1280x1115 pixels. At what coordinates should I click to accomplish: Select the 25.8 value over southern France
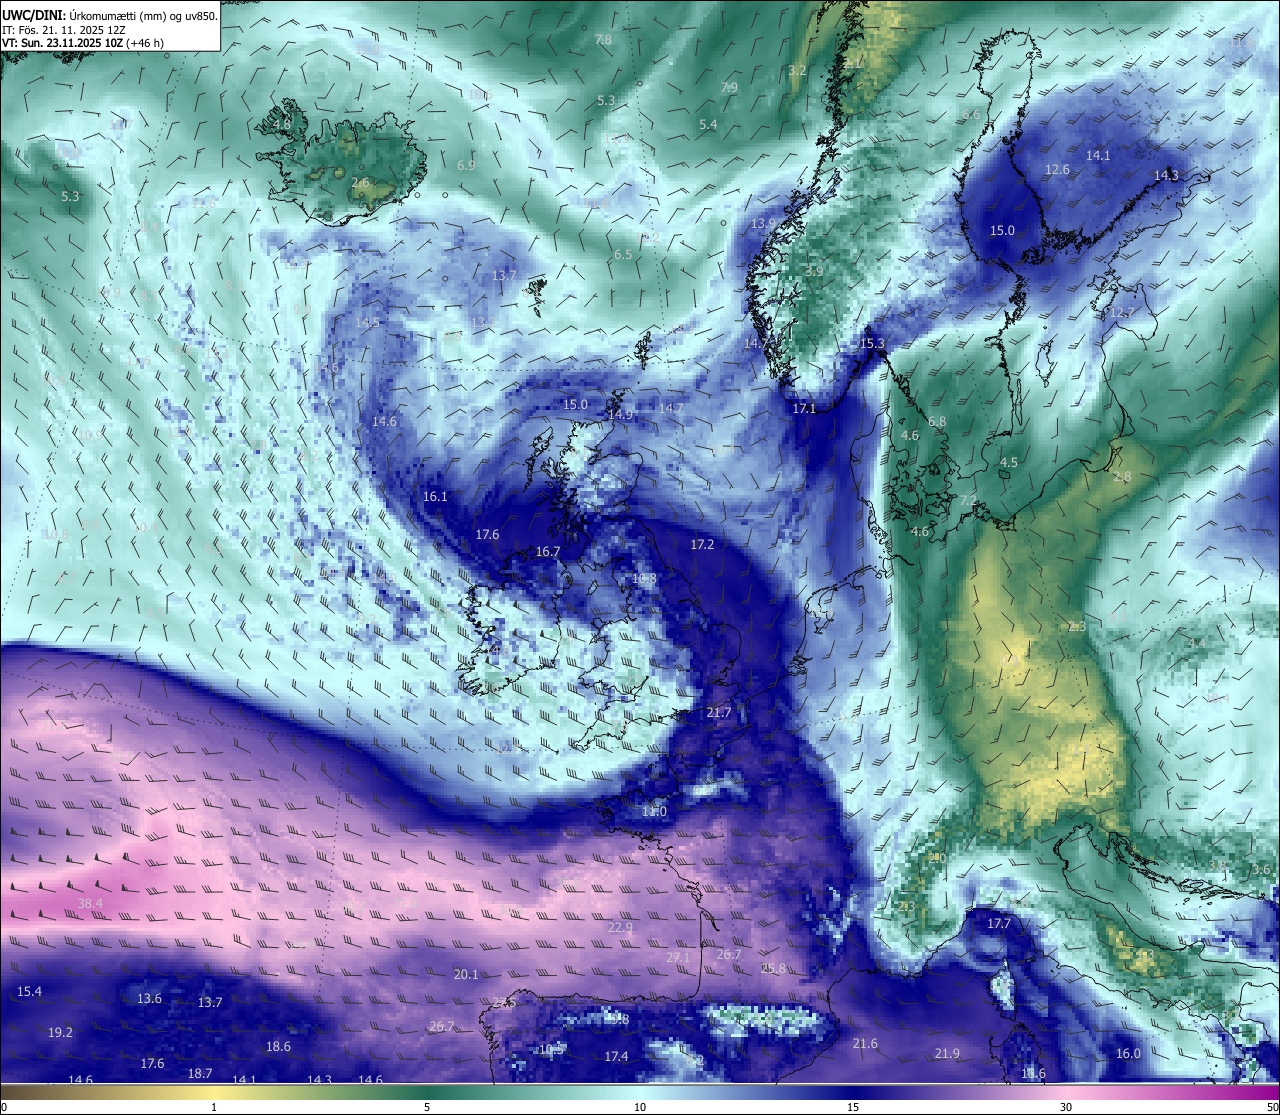coord(773,969)
